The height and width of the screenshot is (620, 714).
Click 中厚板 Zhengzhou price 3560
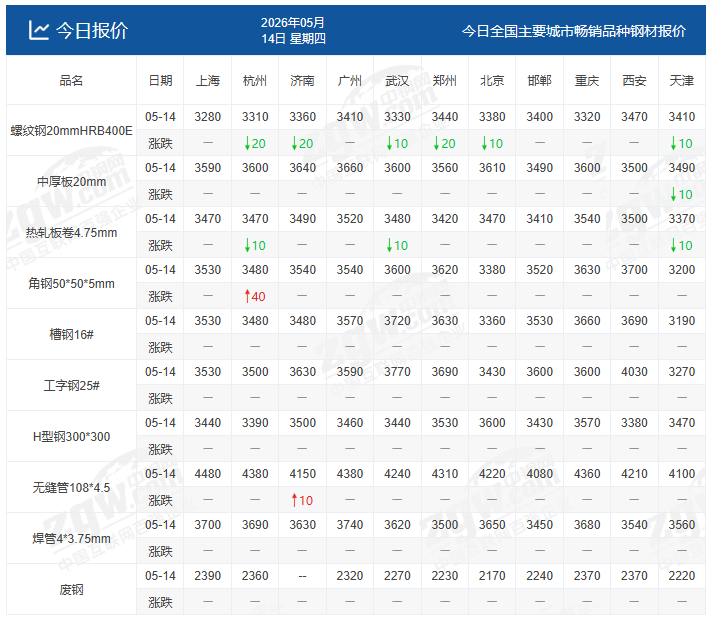coord(445,168)
